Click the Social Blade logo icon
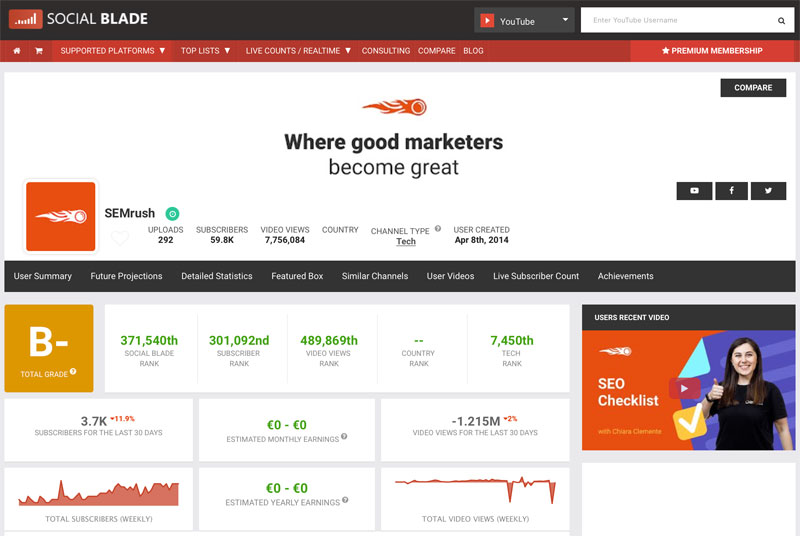800x536 pixels. (26, 19)
